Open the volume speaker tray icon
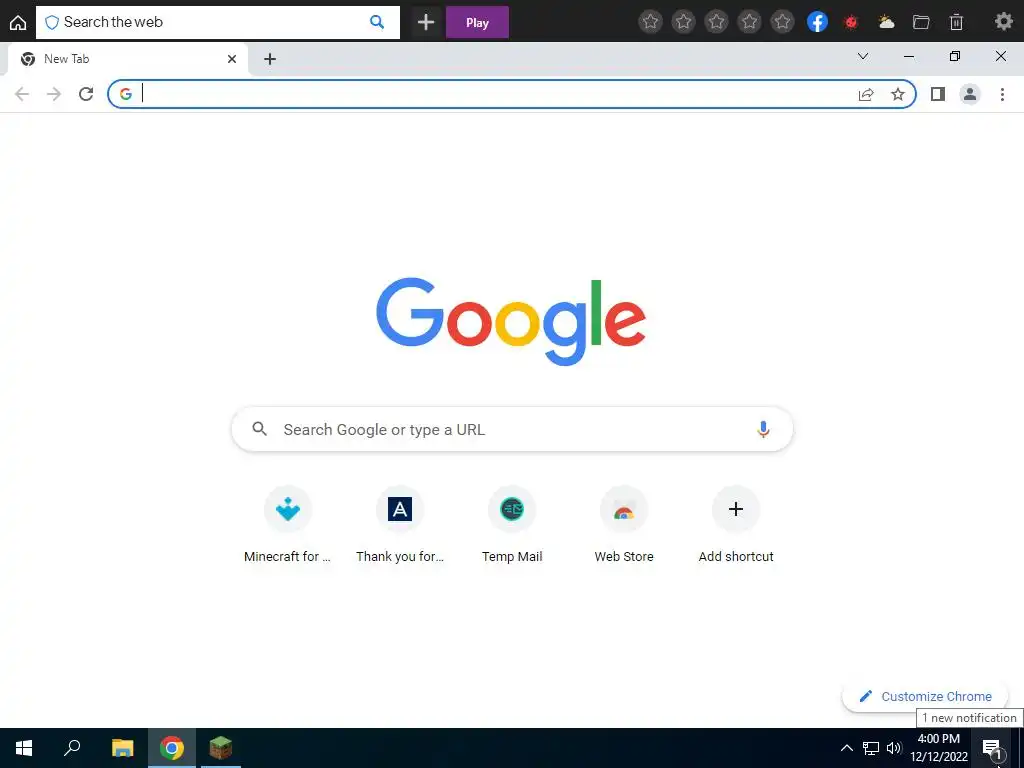The width and height of the screenshot is (1024, 768). [x=894, y=748]
